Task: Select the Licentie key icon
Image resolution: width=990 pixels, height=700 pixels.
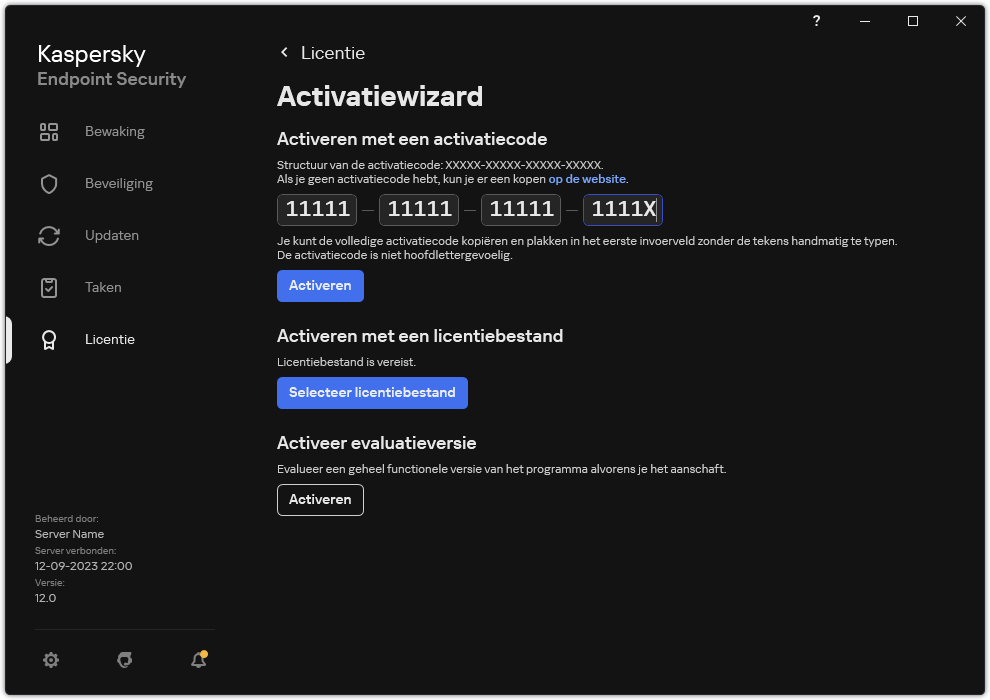Action: 49,339
